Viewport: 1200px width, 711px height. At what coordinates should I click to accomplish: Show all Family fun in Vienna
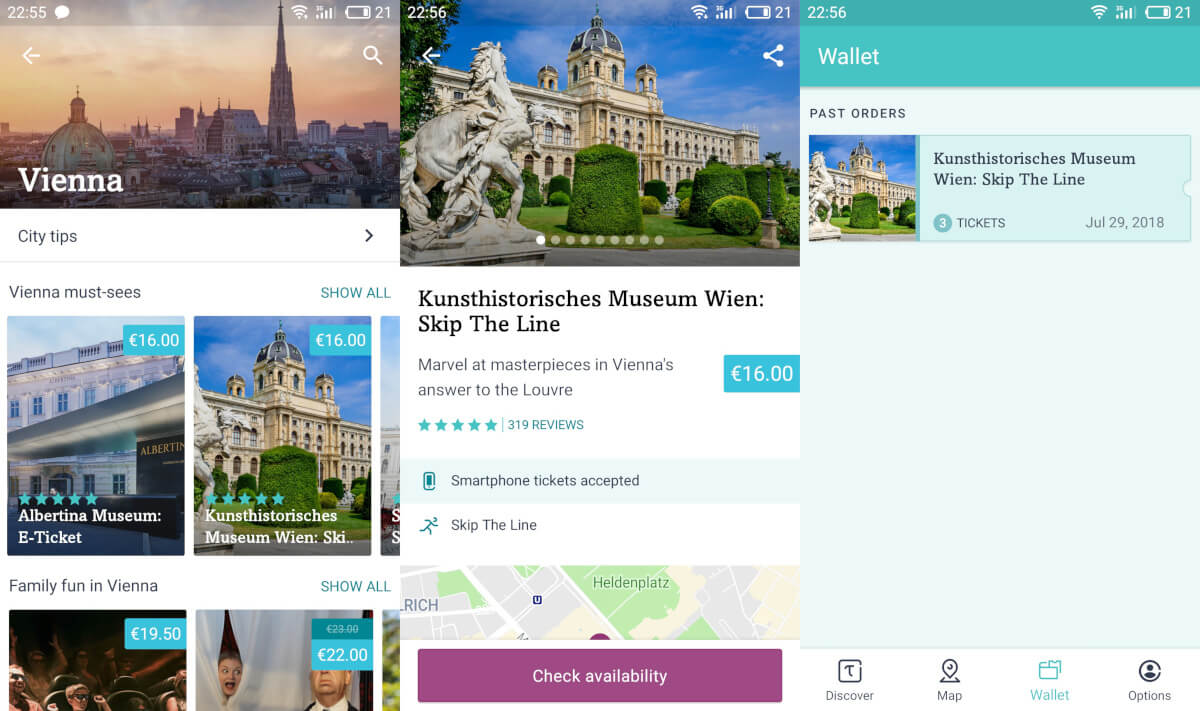355,586
